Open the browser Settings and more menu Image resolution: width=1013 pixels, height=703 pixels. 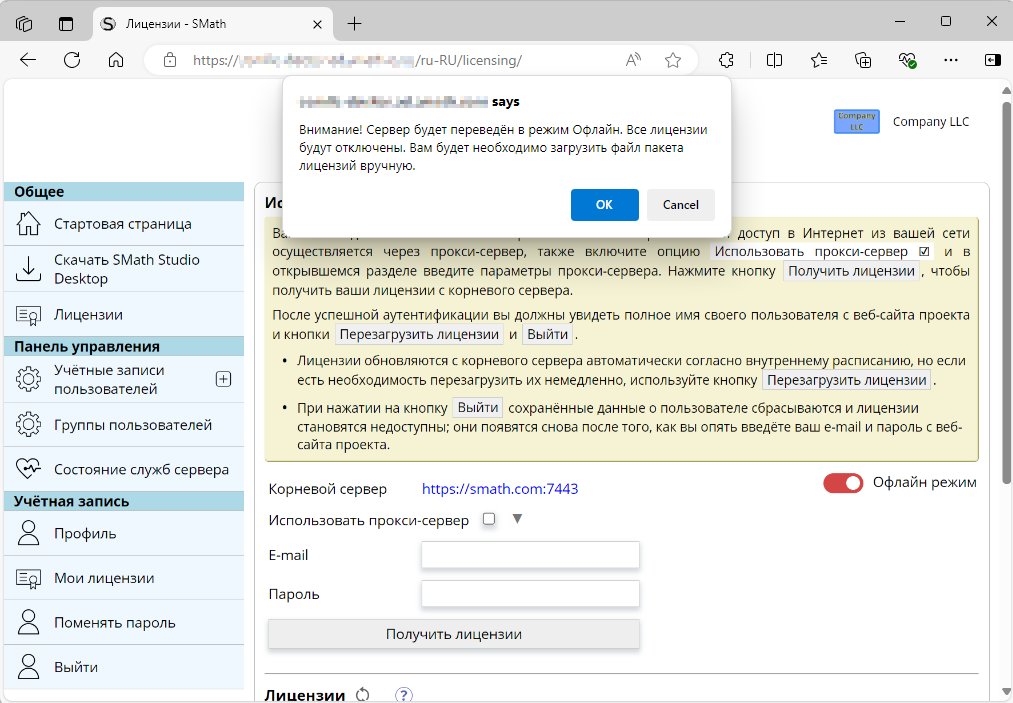[951, 60]
